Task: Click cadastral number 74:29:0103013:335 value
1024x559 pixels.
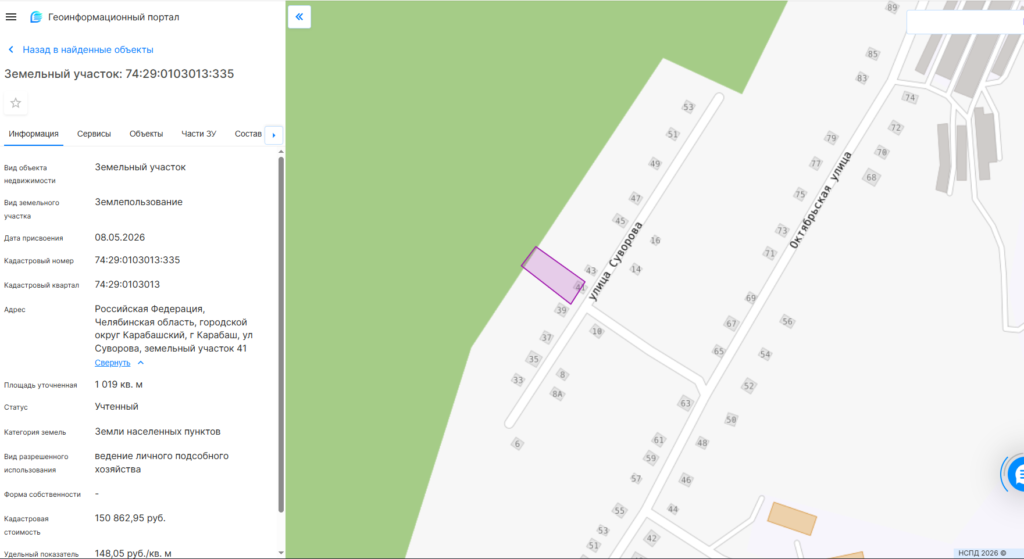Action: click(x=137, y=260)
